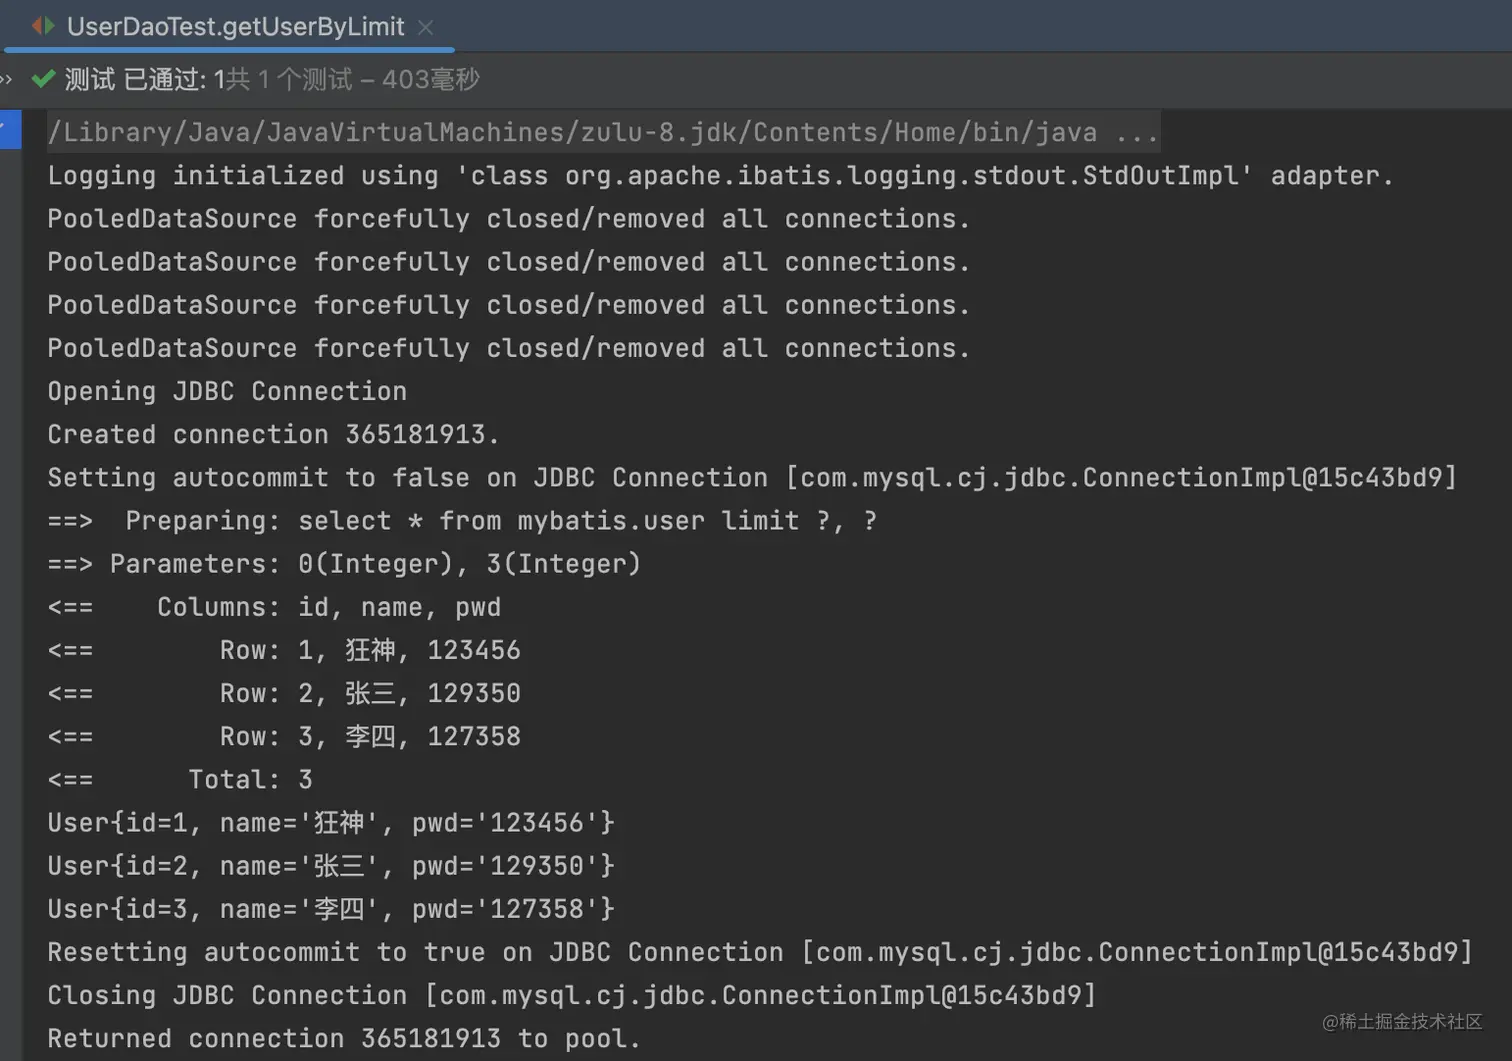Click the 'Row: 2, 张三, 129350' line
1512x1061 pixels.
284,693
